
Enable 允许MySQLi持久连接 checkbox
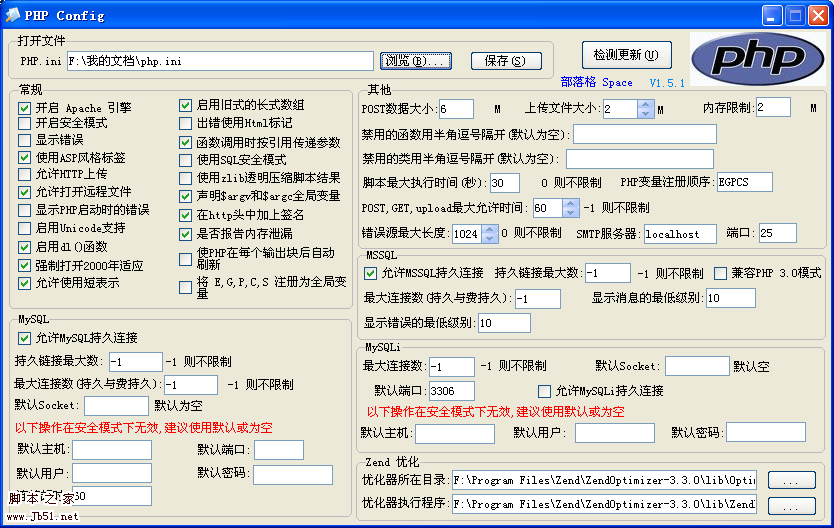coord(544,391)
